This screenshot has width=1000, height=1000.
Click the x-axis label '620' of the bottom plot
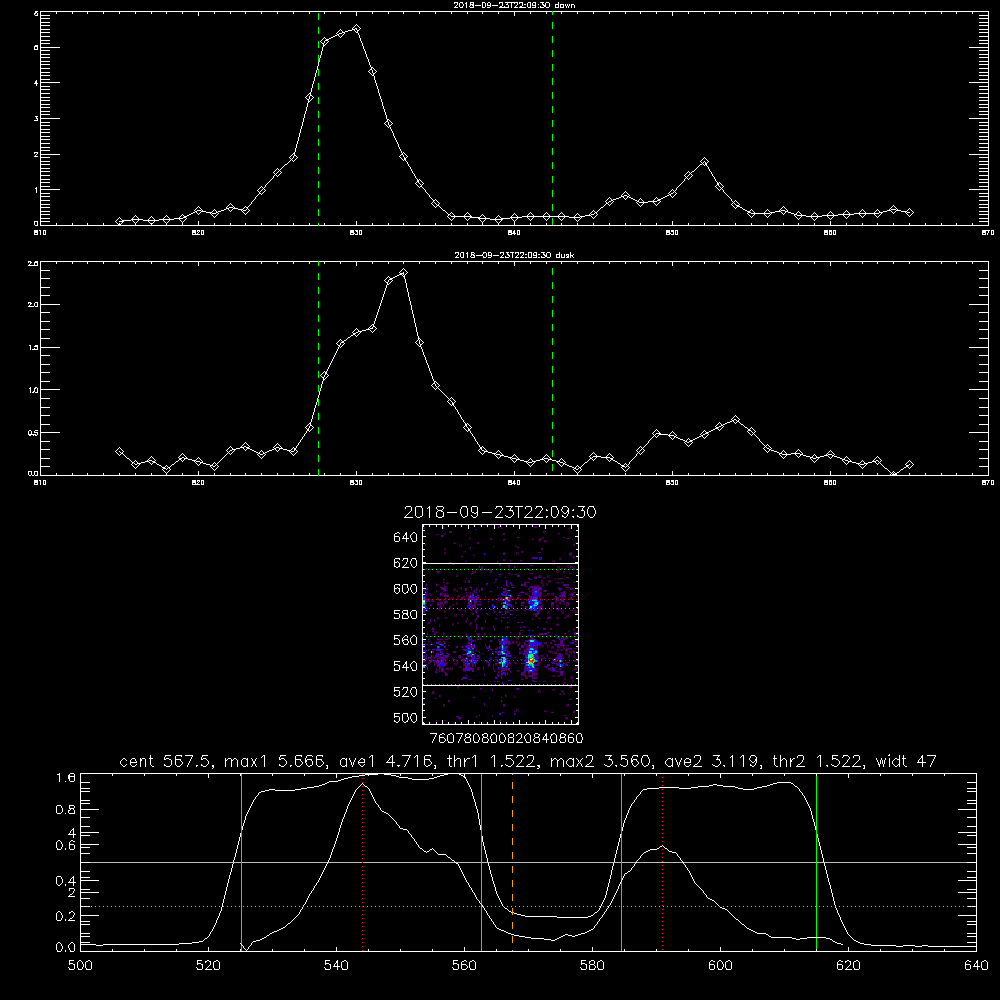pyautogui.click(x=848, y=966)
